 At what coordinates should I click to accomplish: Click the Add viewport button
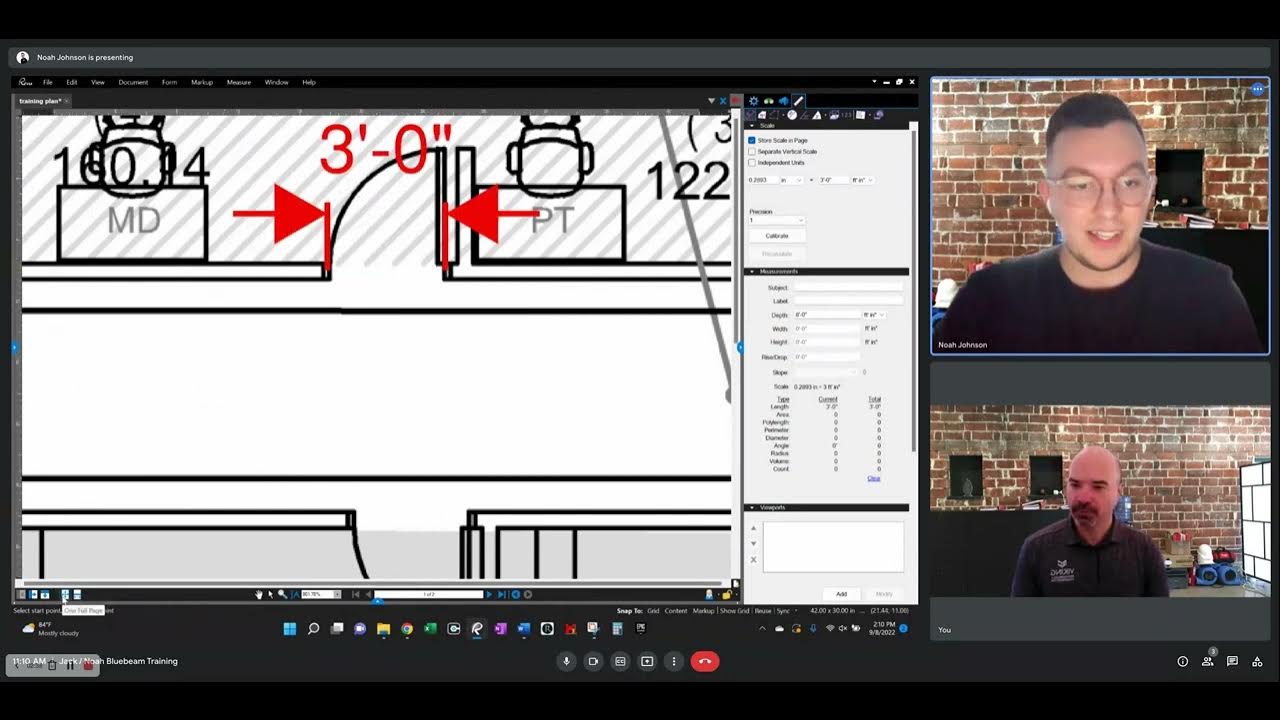841,594
